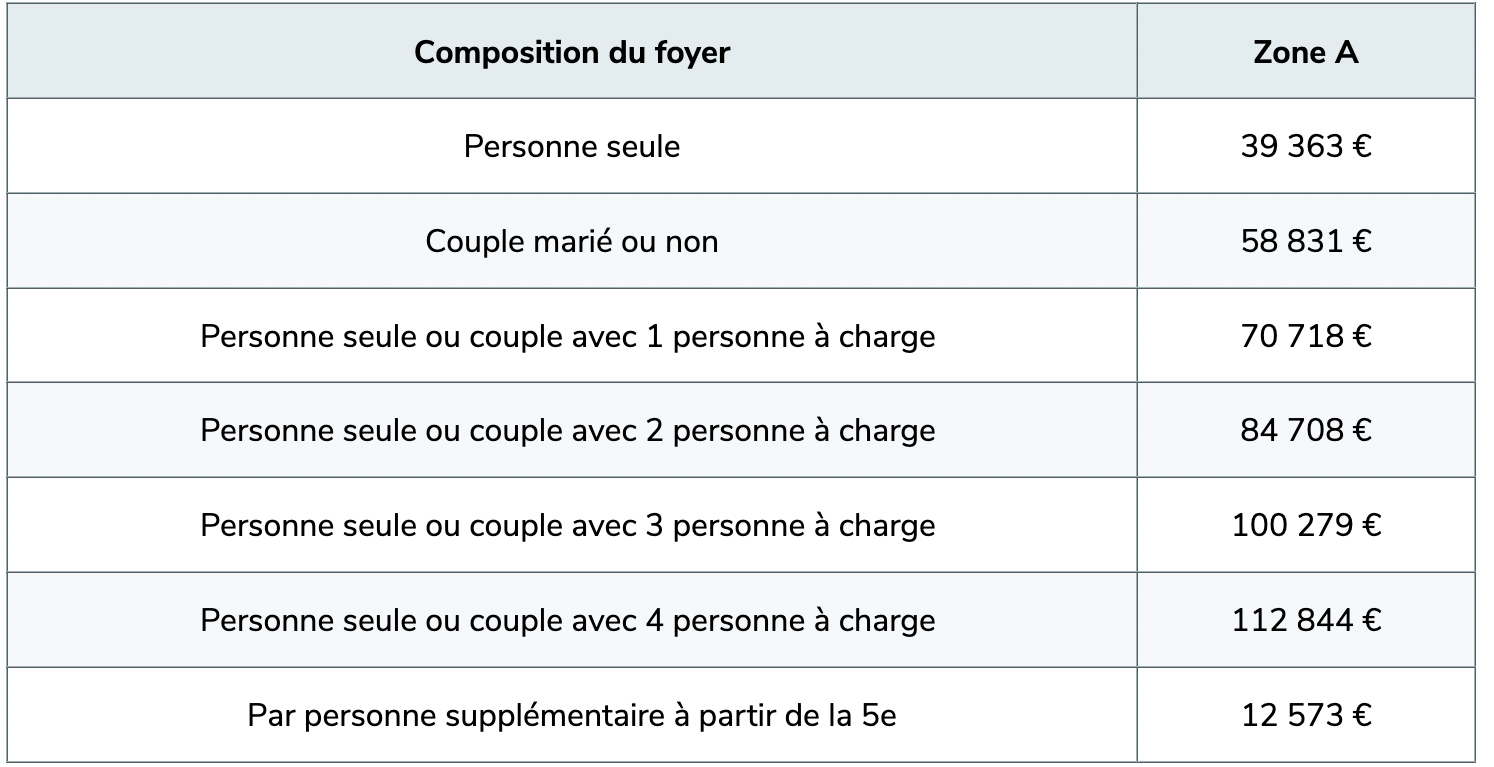Click the 100 279 € amount
Viewport: 1494px width, 767px height.
[1305, 526]
